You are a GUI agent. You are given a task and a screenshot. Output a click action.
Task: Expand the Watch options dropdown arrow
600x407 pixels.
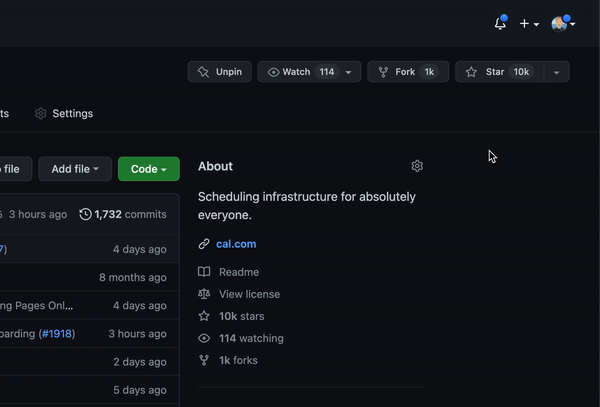click(349, 72)
